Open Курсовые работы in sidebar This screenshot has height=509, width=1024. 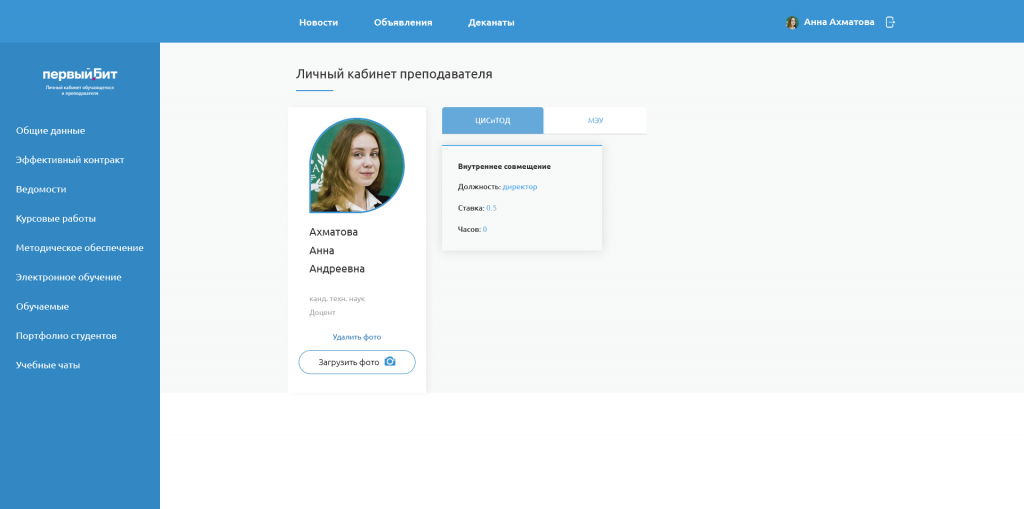56,219
